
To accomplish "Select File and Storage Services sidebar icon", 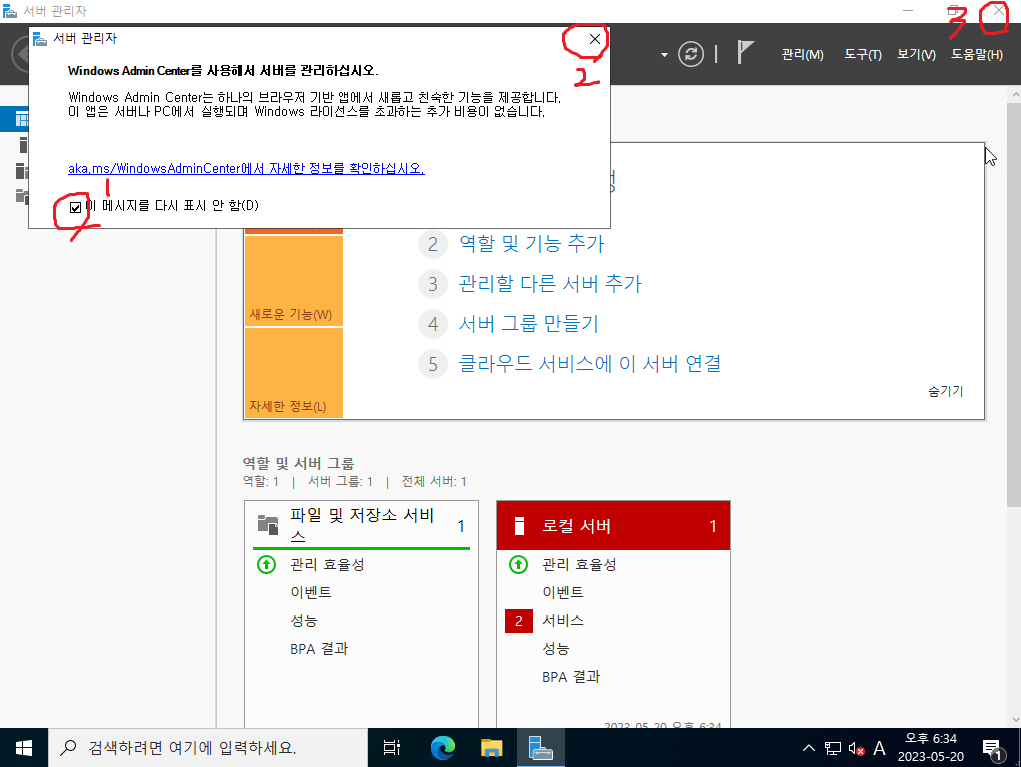I will point(22,196).
